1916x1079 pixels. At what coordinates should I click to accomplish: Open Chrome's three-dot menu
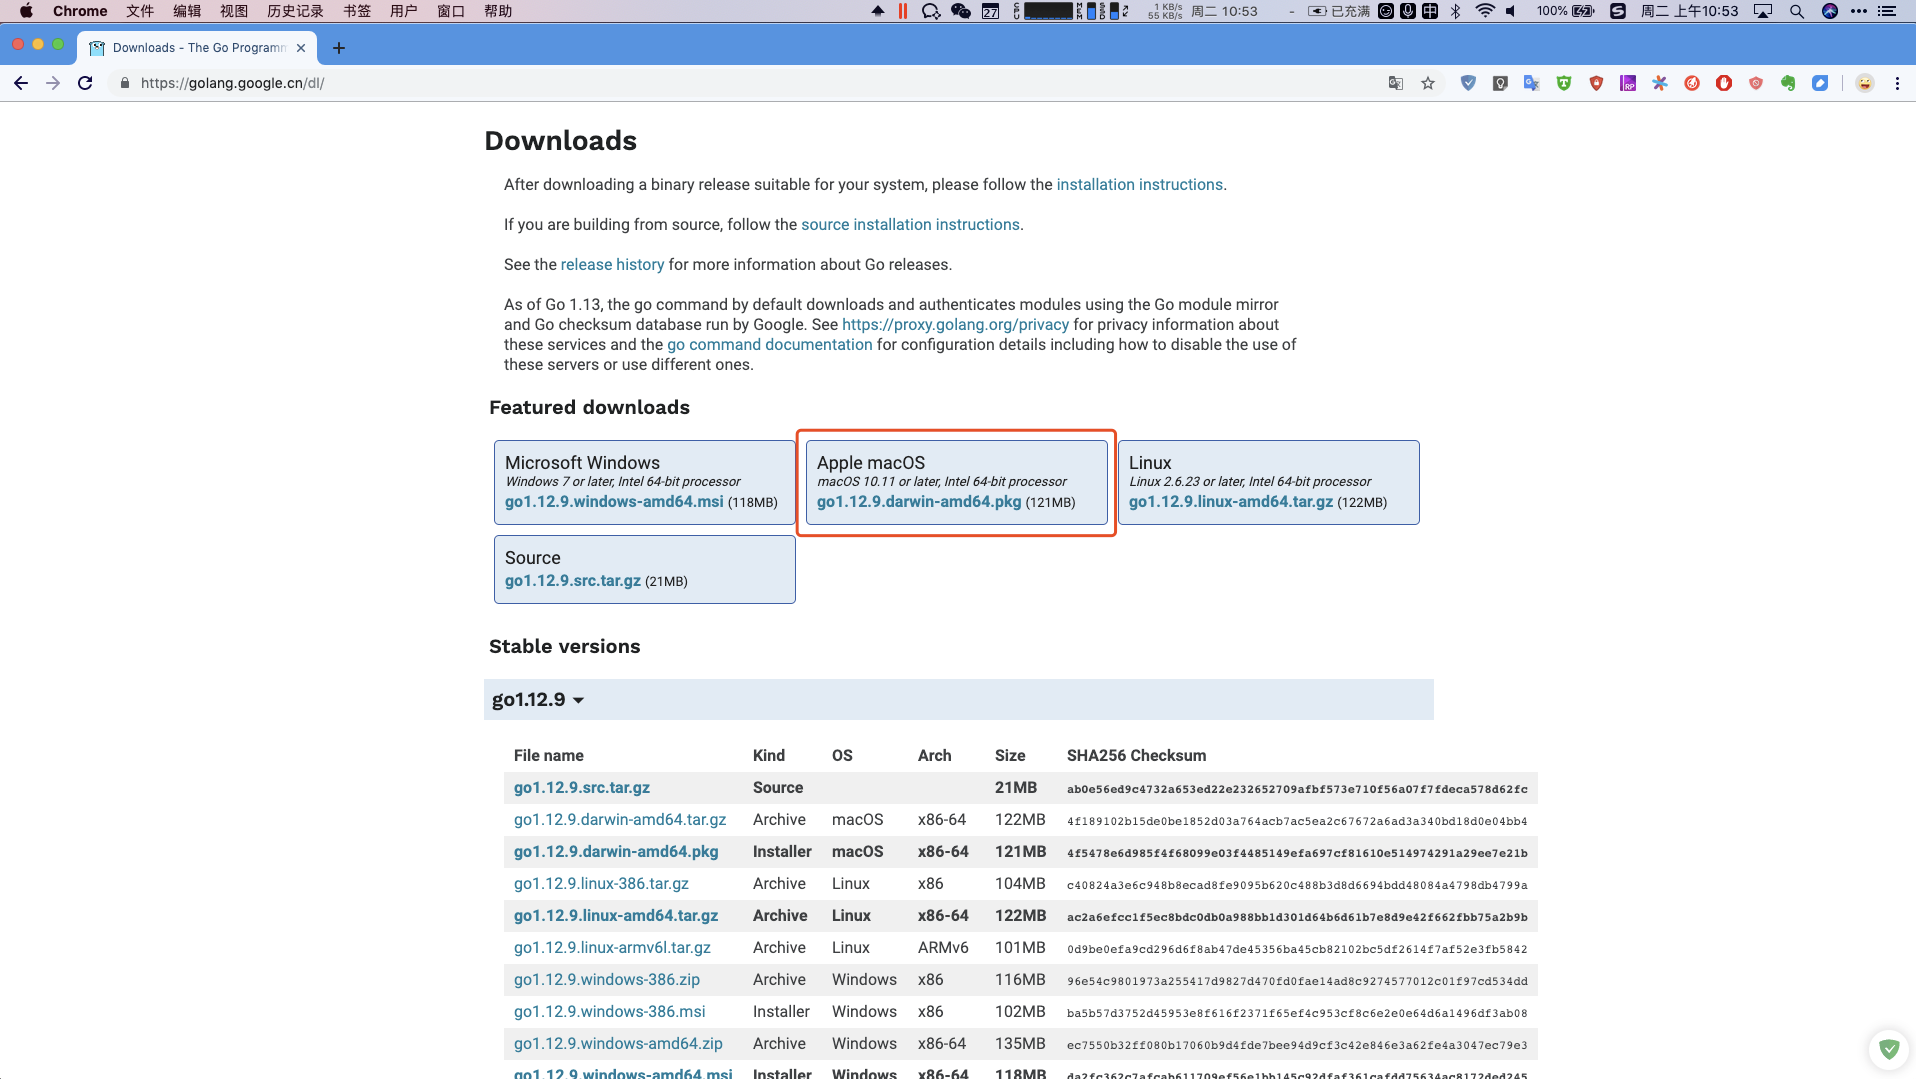[1897, 83]
